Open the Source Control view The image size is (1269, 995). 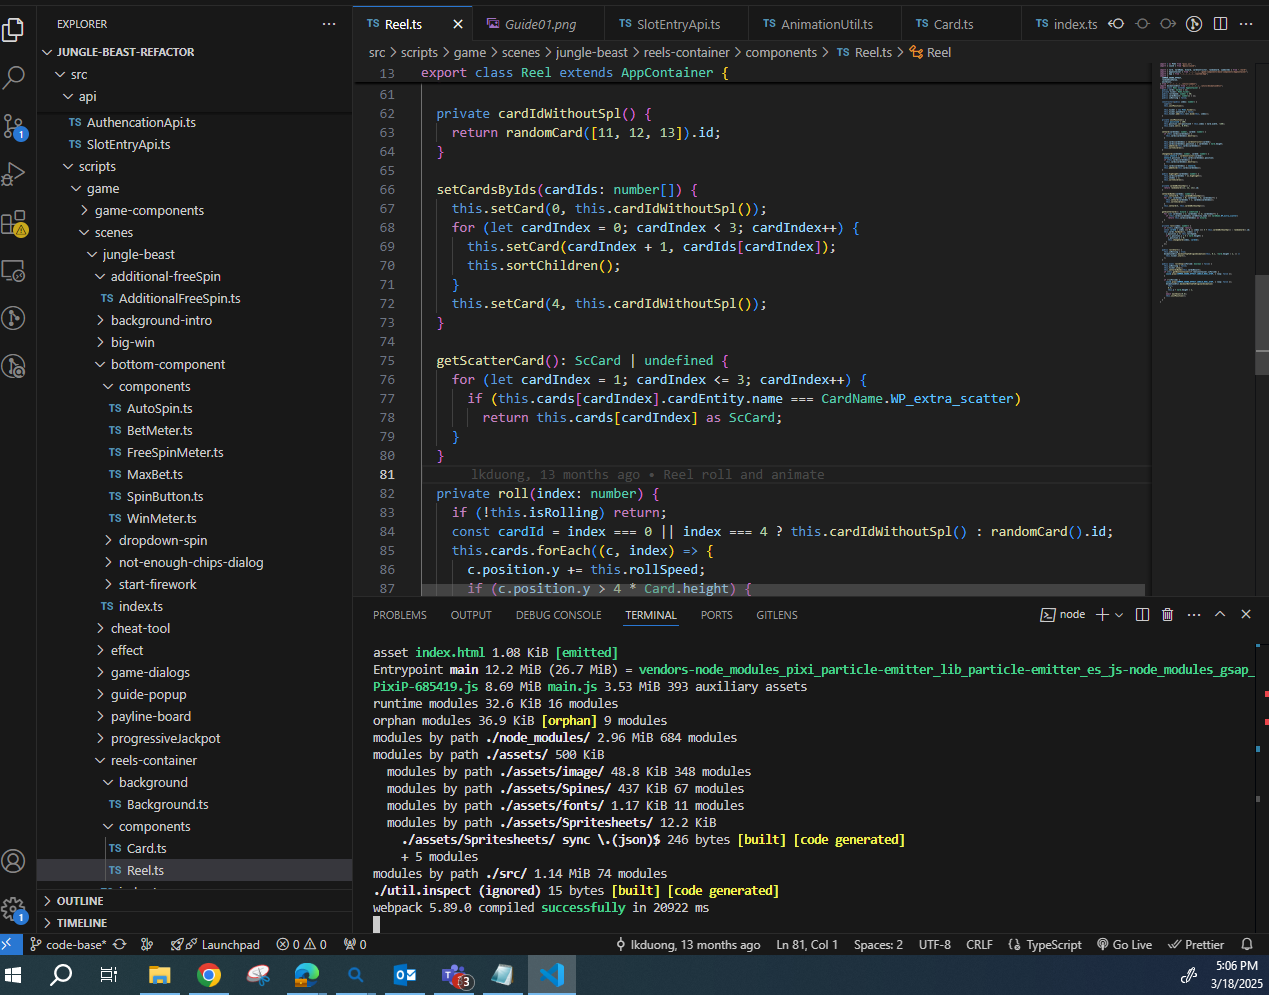(x=14, y=126)
